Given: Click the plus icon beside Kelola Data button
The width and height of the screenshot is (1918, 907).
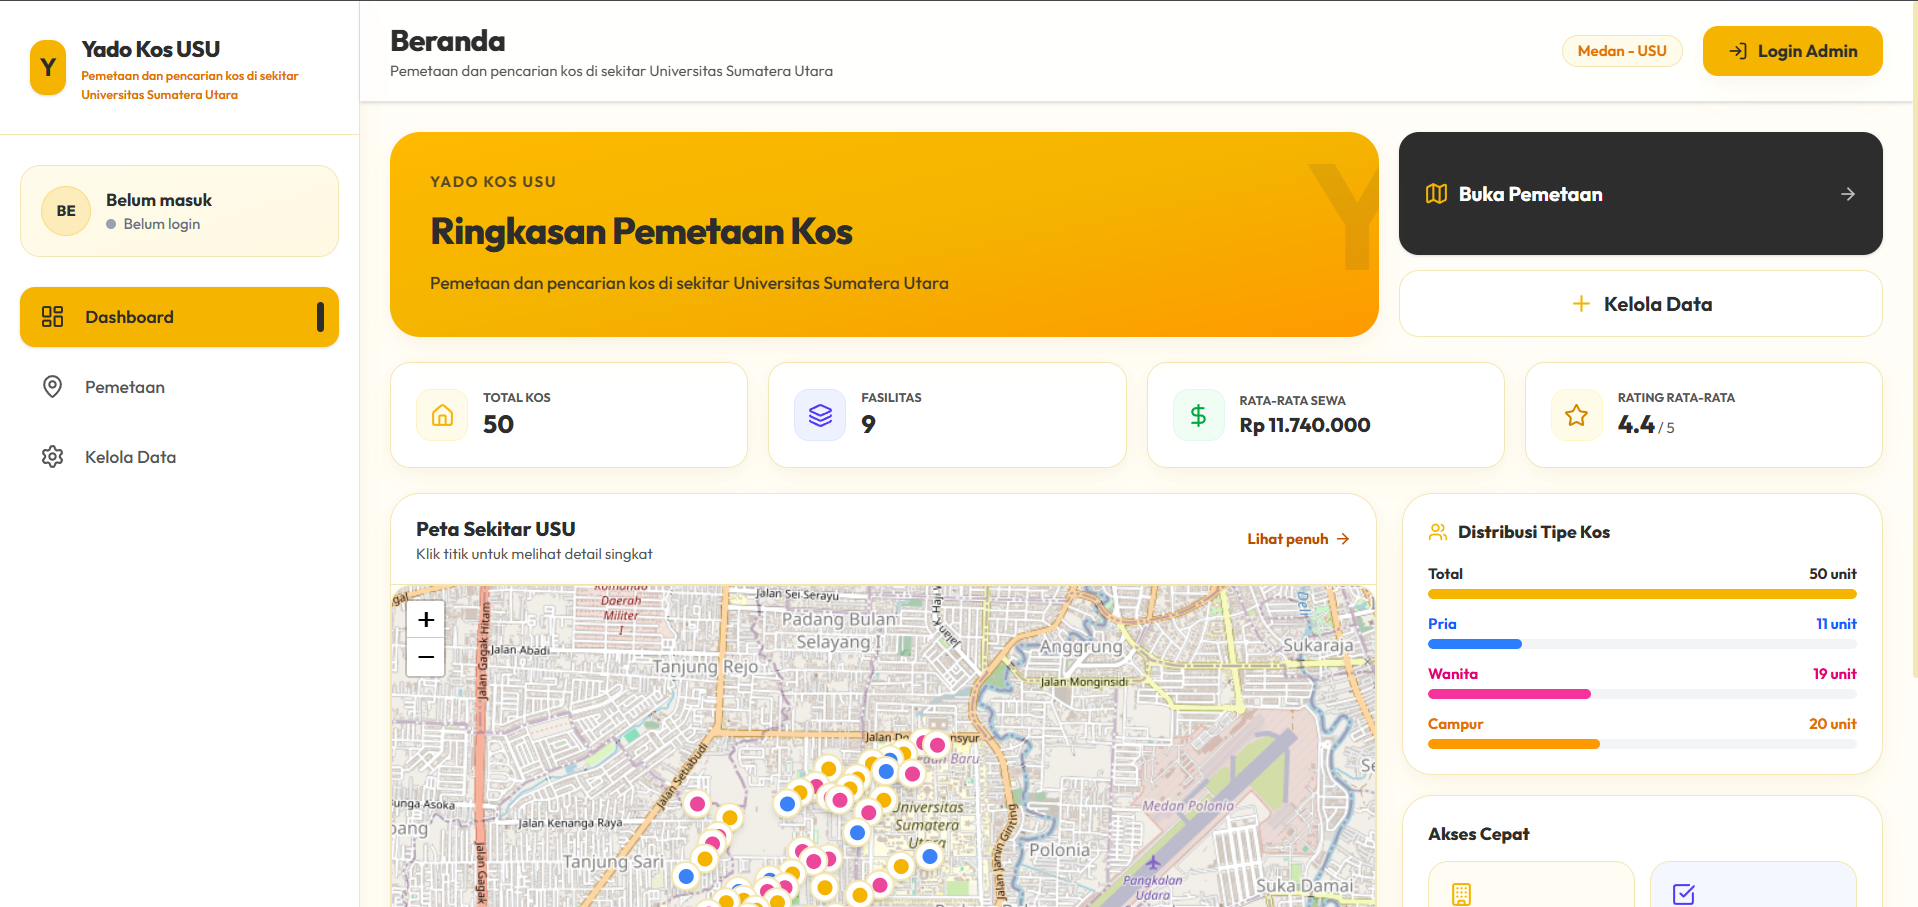Looking at the screenshot, I should pyautogui.click(x=1581, y=304).
